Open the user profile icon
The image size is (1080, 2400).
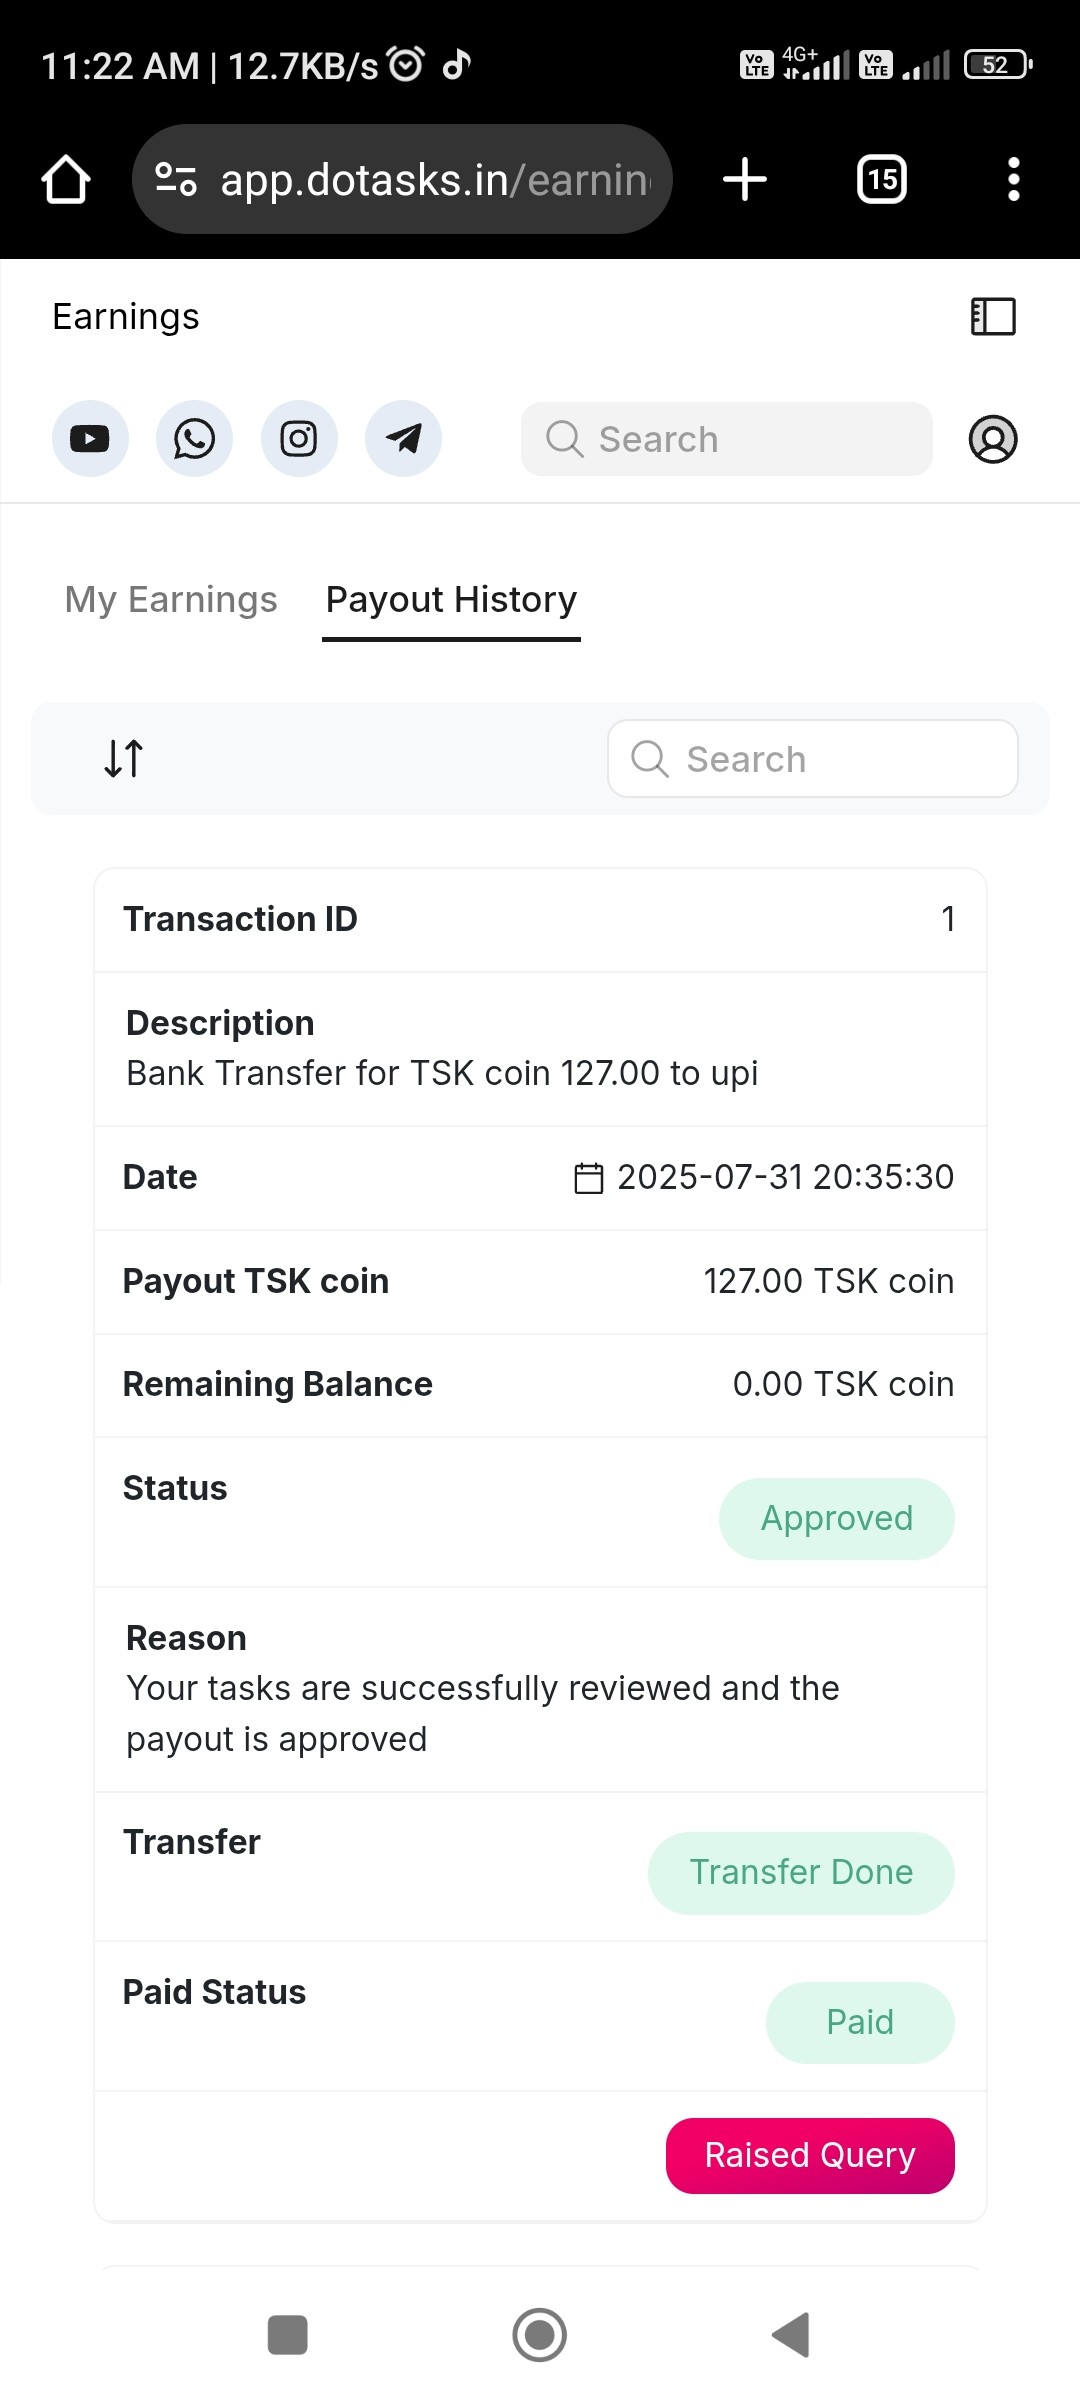pyautogui.click(x=993, y=439)
